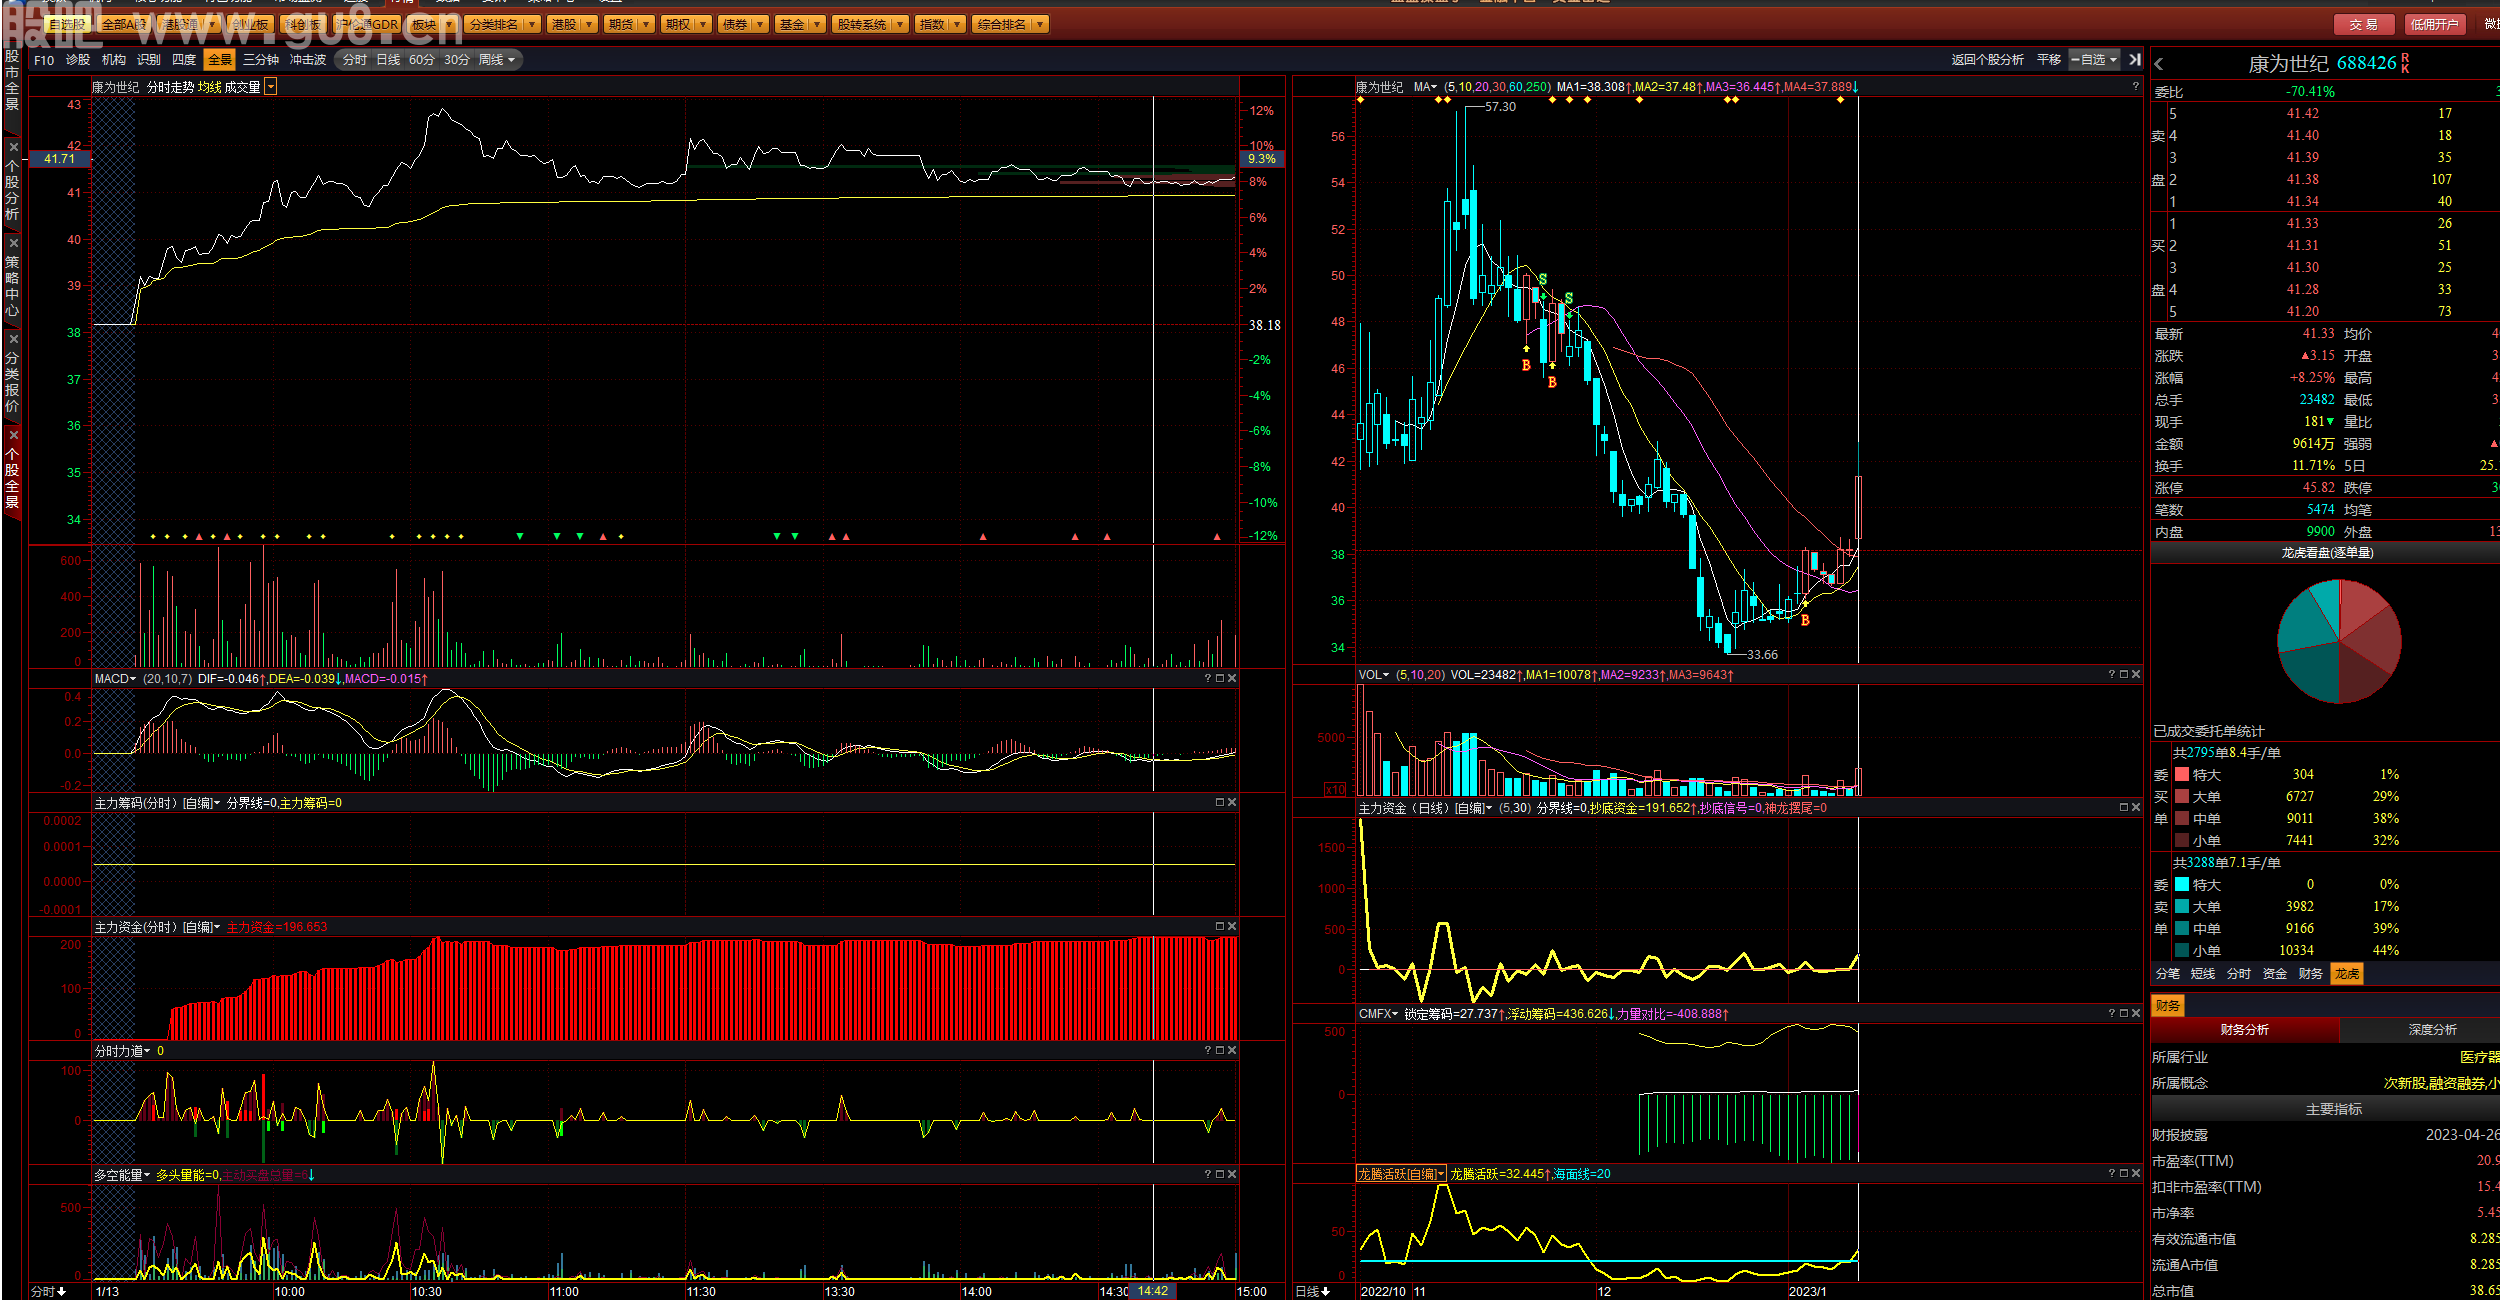The width and height of the screenshot is (2500, 1300).
Task: Click the 交易 button
Action: point(2363,24)
